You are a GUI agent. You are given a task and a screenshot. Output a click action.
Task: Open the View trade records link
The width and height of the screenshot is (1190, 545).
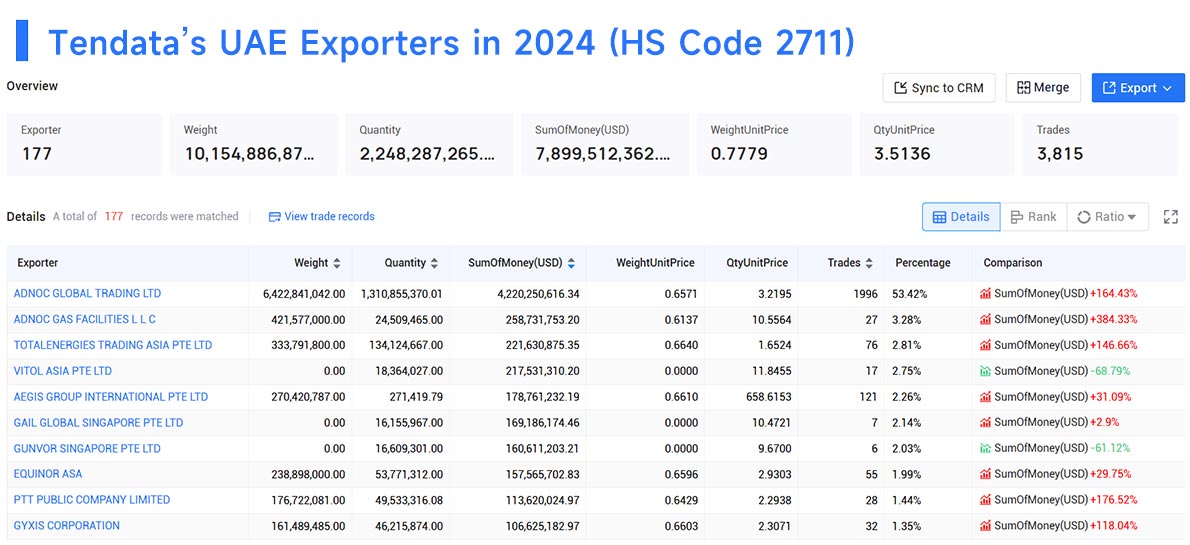click(322, 216)
